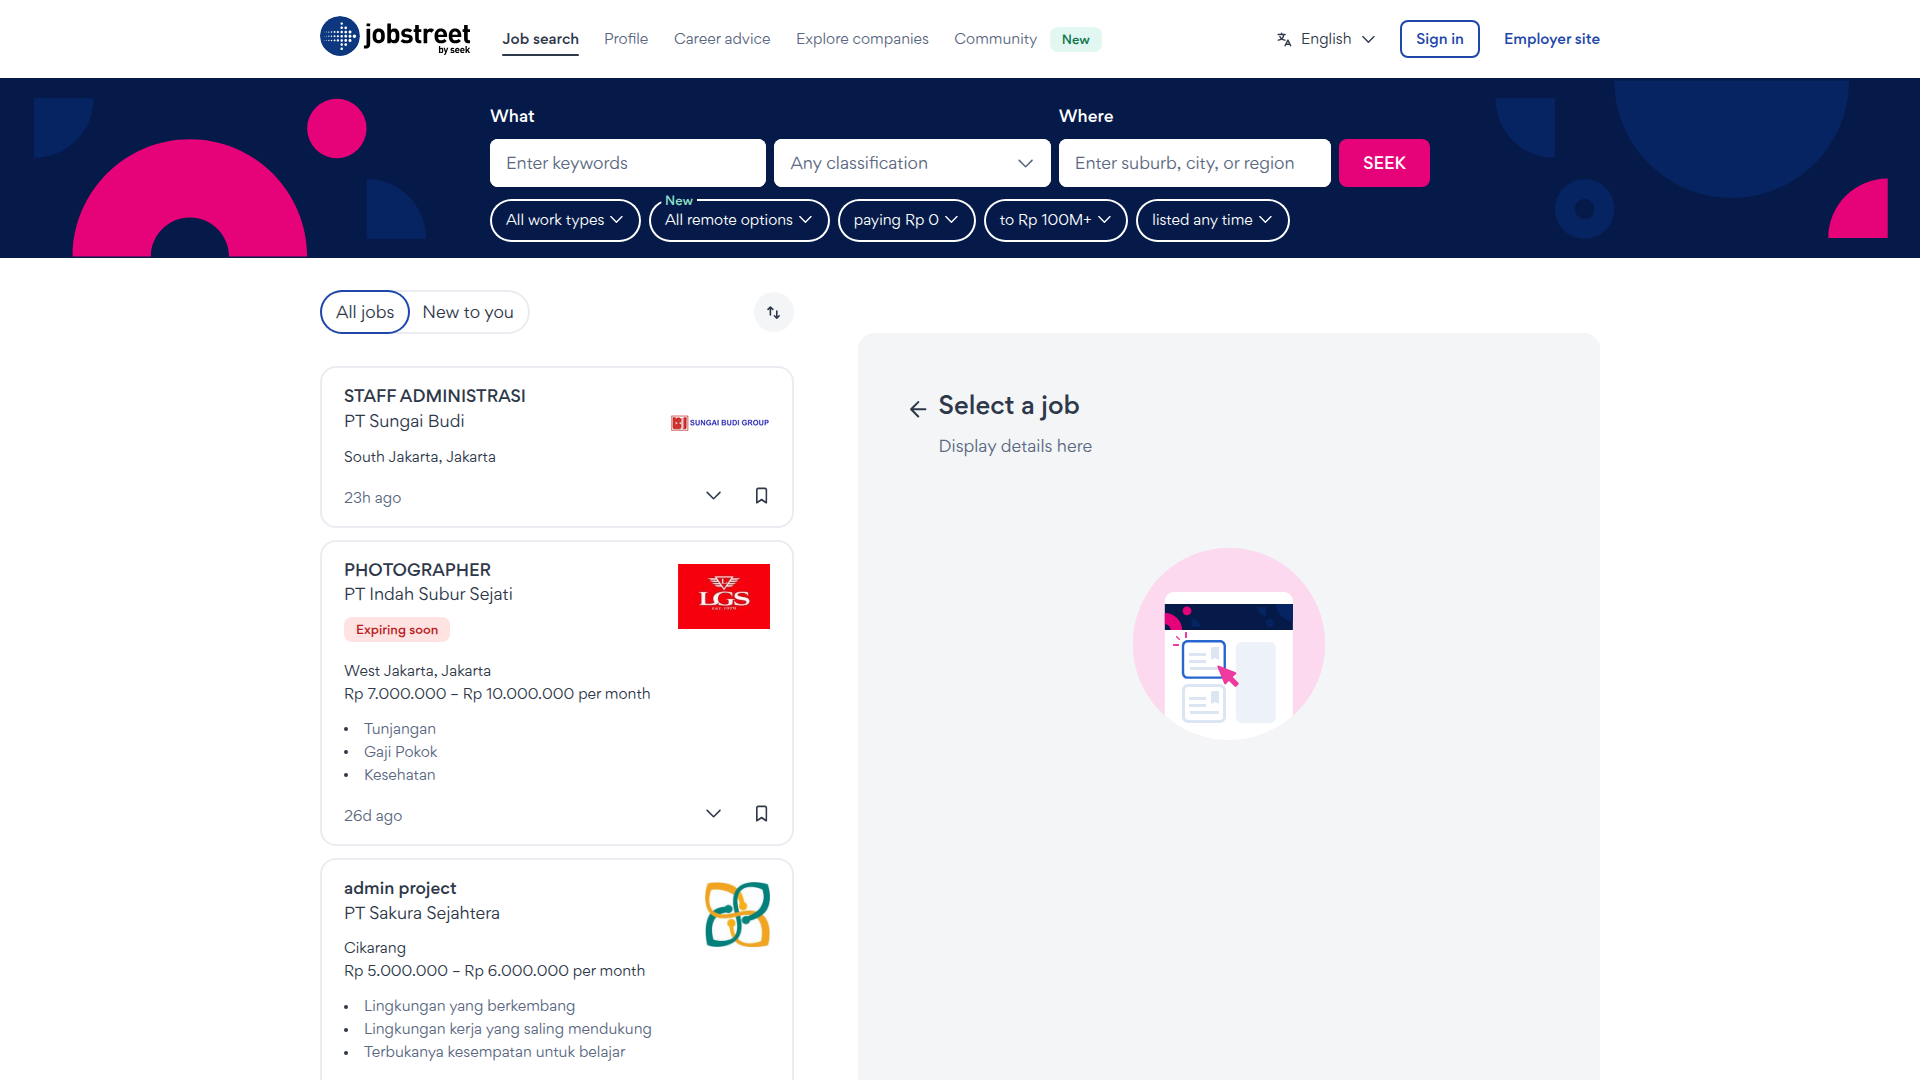
Task: Click the PT Sungai Budi company name
Action: [404, 421]
